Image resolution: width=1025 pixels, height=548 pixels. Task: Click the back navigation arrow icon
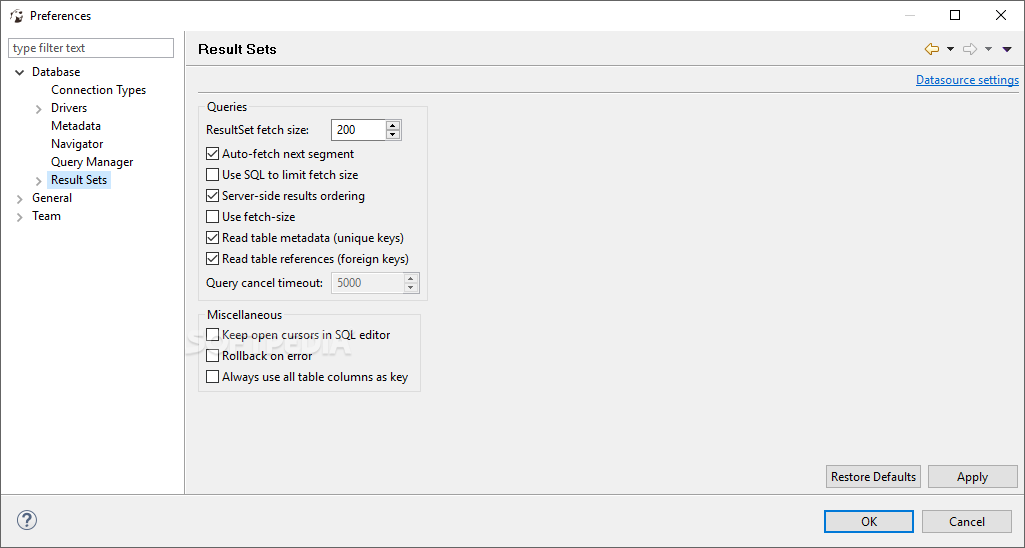pos(932,49)
